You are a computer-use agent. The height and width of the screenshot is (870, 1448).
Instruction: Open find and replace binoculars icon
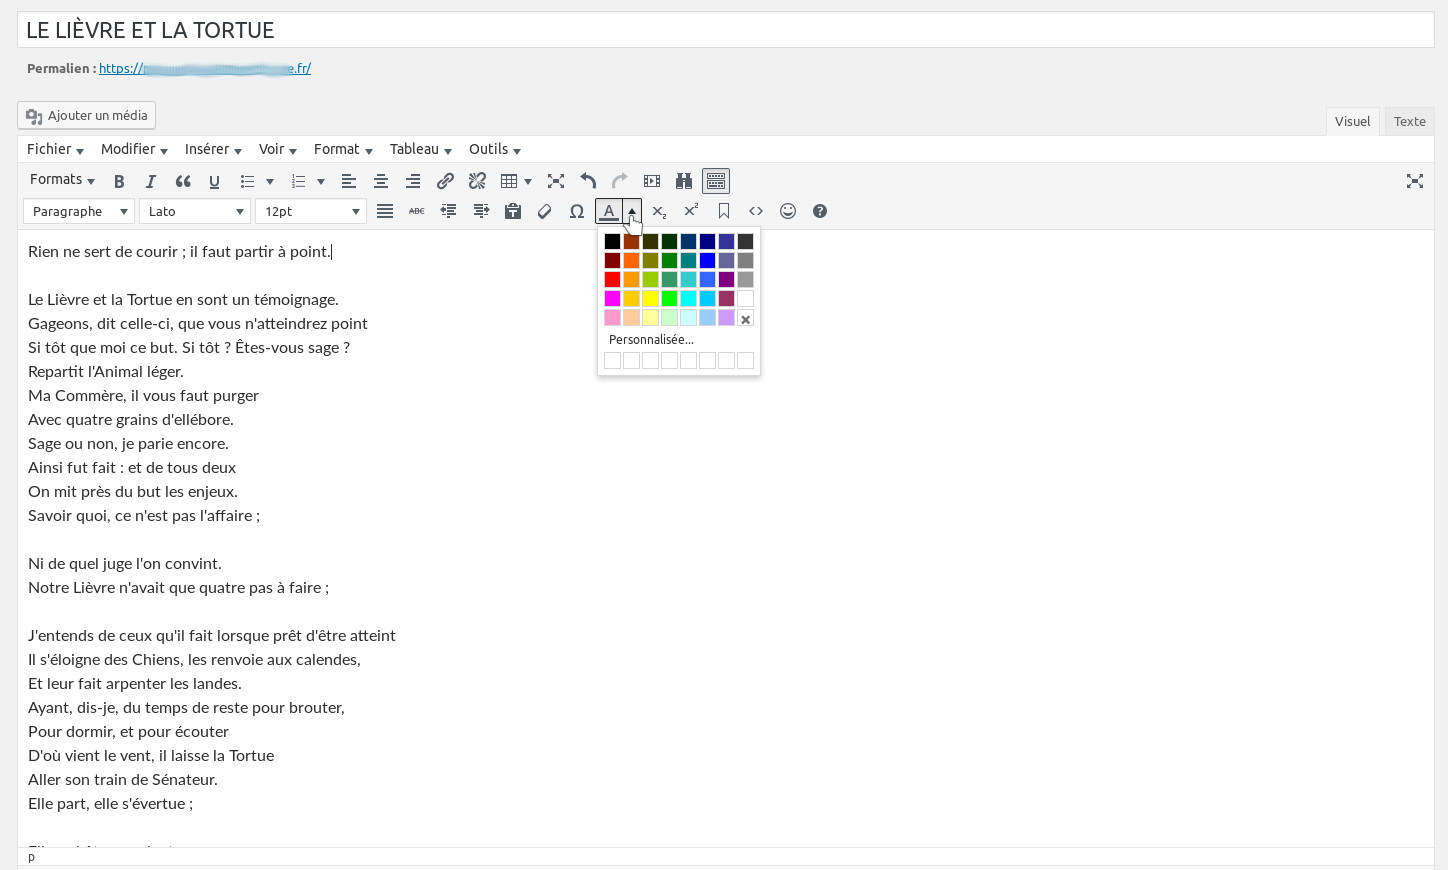(x=684, y=181)
